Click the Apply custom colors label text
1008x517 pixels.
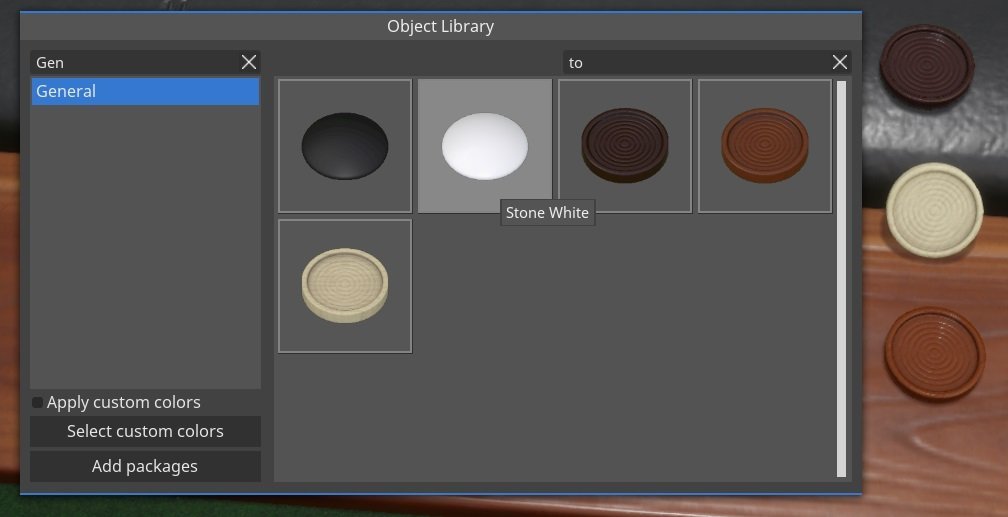[x=124, y=402]
